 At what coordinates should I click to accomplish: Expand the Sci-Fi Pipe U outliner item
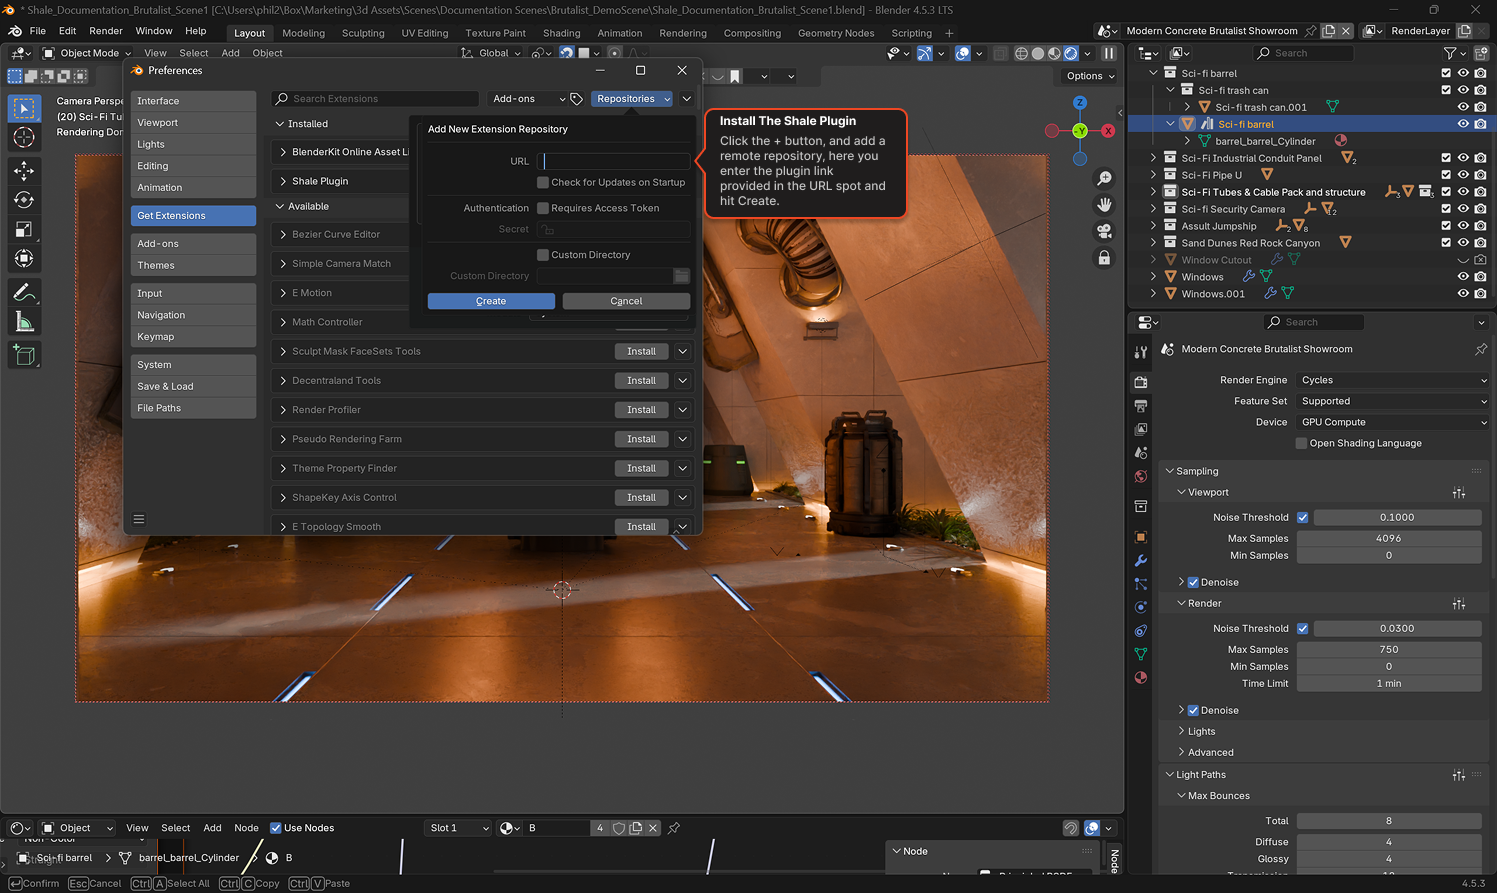(x=1154, y=175)
